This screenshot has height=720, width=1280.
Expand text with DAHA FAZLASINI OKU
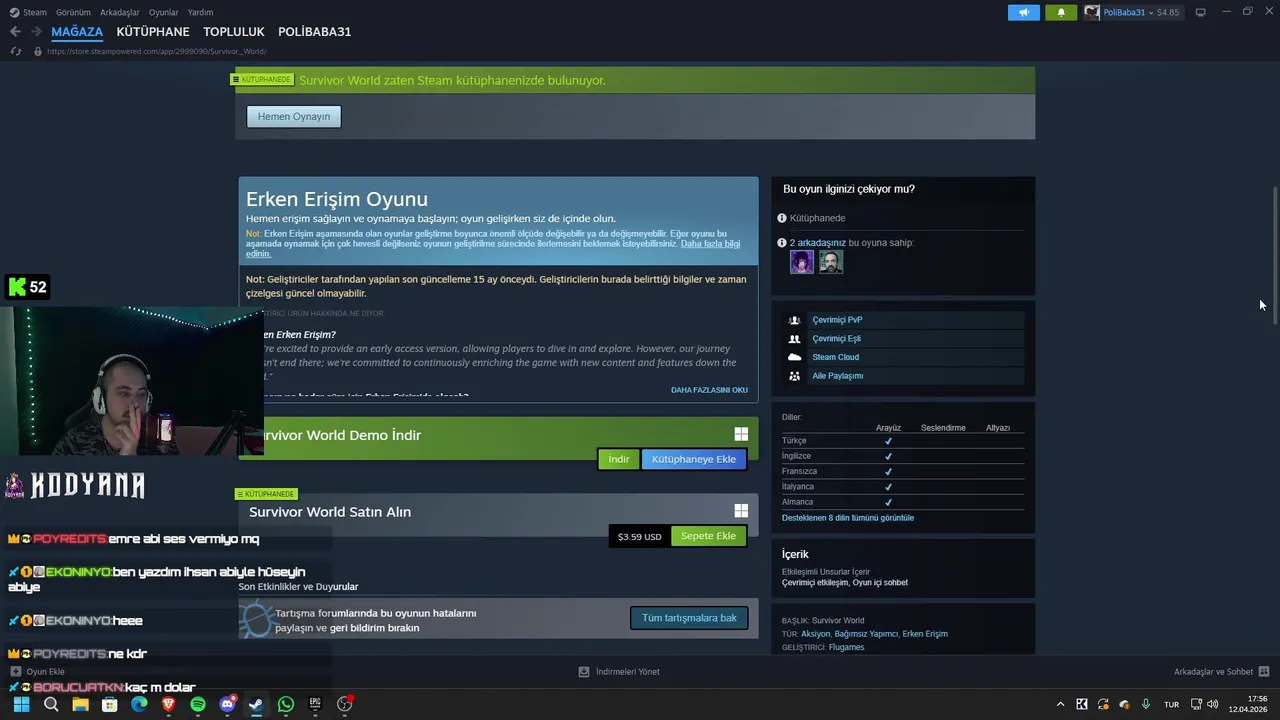(709, 390)
